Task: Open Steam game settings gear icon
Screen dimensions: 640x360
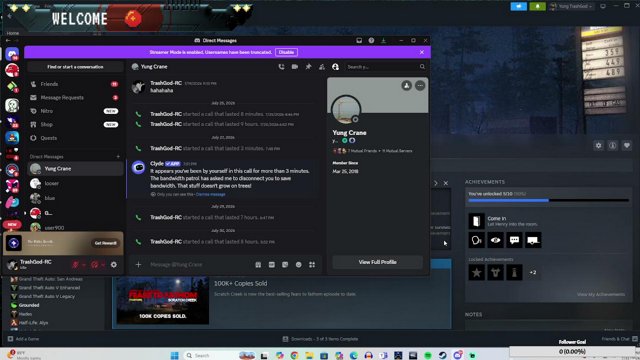Action: (598, 145)
